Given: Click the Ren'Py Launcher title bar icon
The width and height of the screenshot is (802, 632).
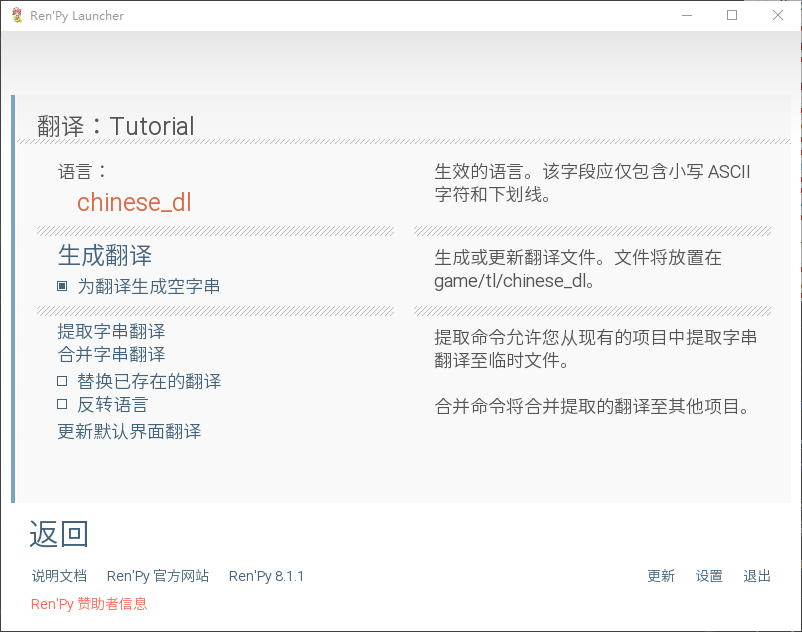Looking at the screenshot, I should coord(17,15).
